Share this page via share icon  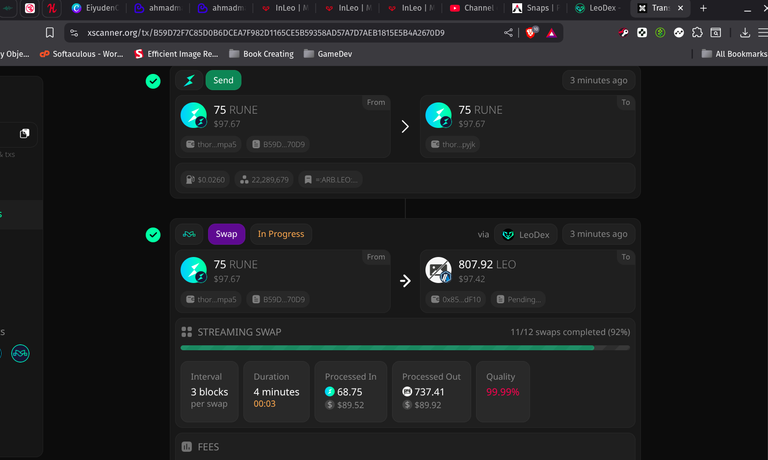tap(508, 33)
